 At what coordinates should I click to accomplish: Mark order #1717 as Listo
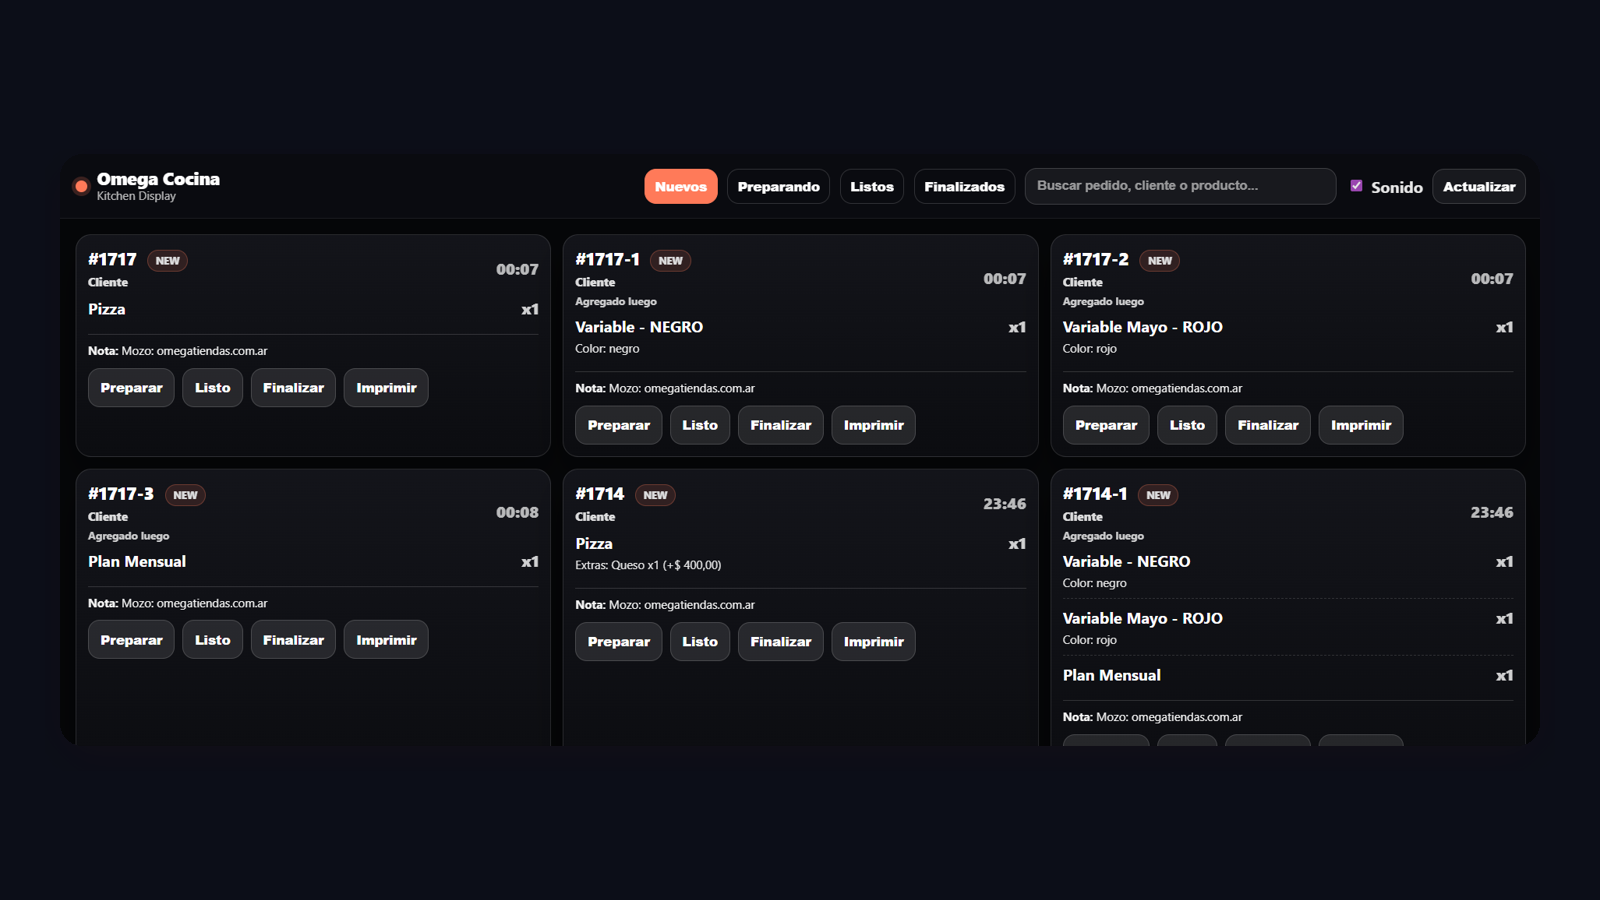pos(212,388)
